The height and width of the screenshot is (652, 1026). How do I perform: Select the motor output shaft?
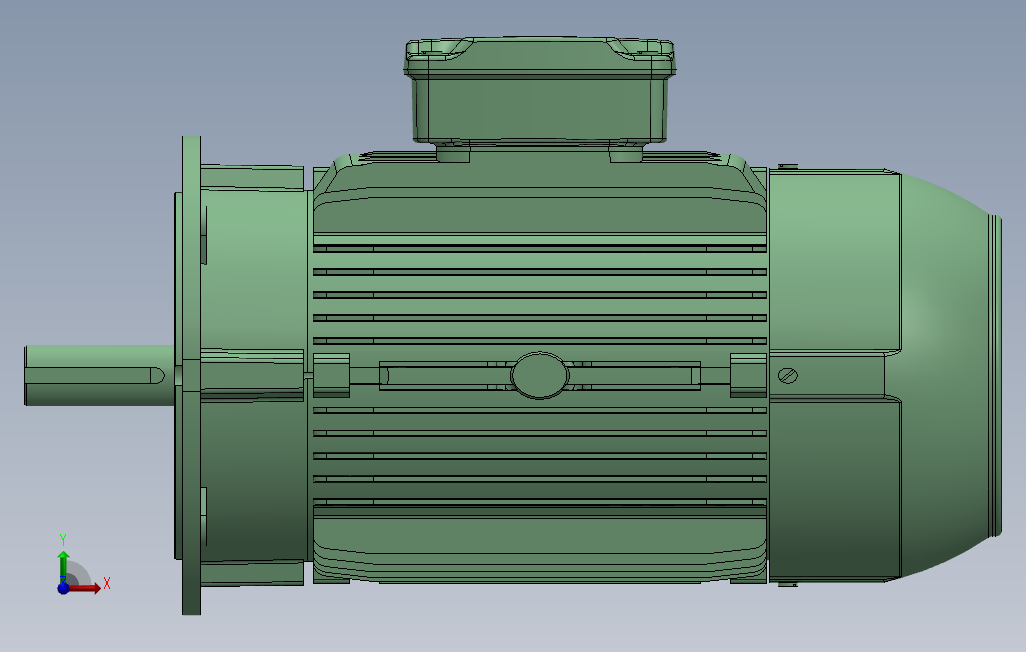point(99,376)
